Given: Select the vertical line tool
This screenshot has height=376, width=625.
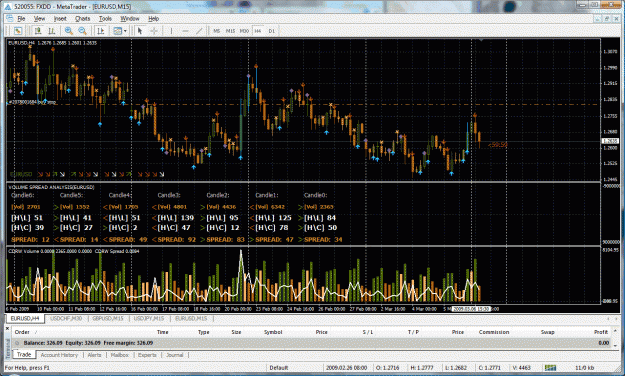Looking at the screenshot, I should [171, 31].
